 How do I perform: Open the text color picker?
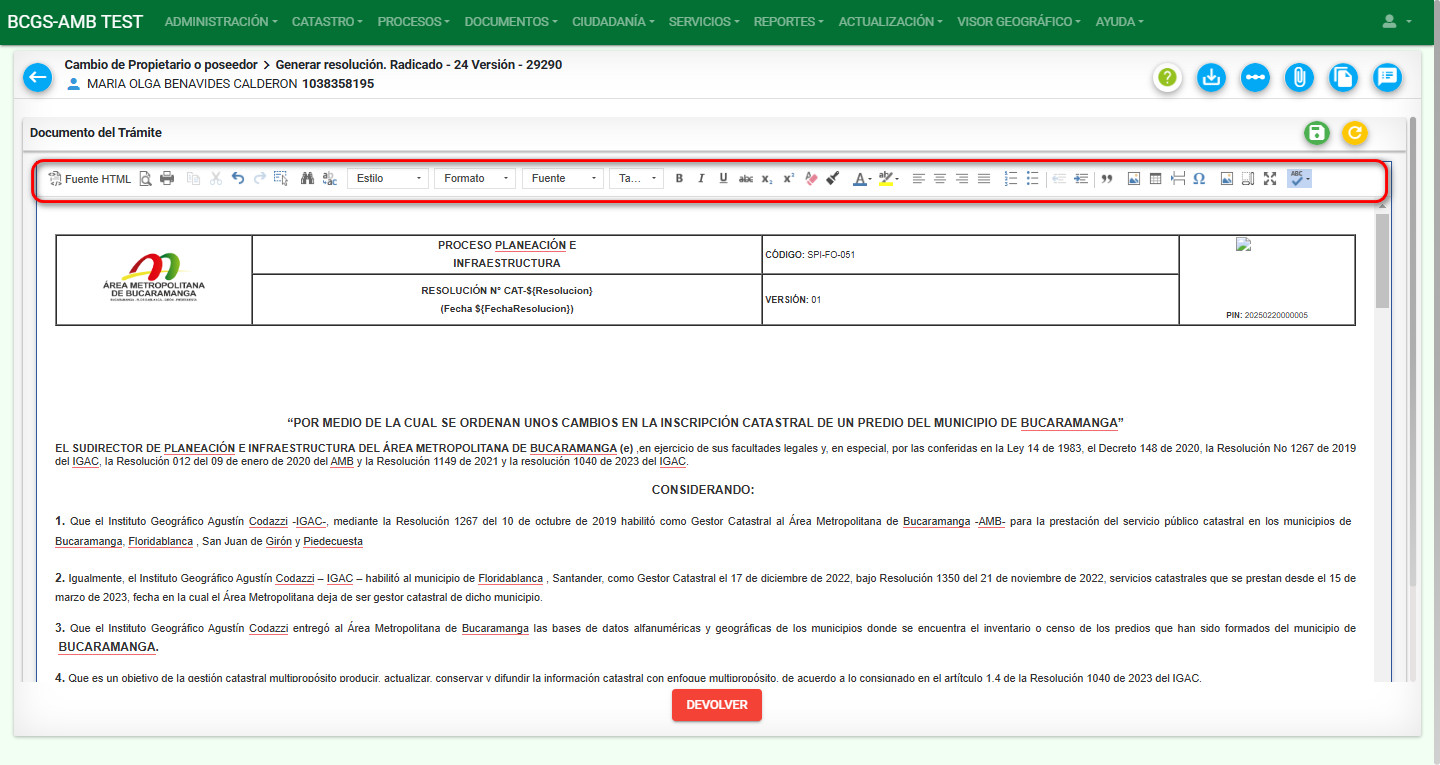861,179
